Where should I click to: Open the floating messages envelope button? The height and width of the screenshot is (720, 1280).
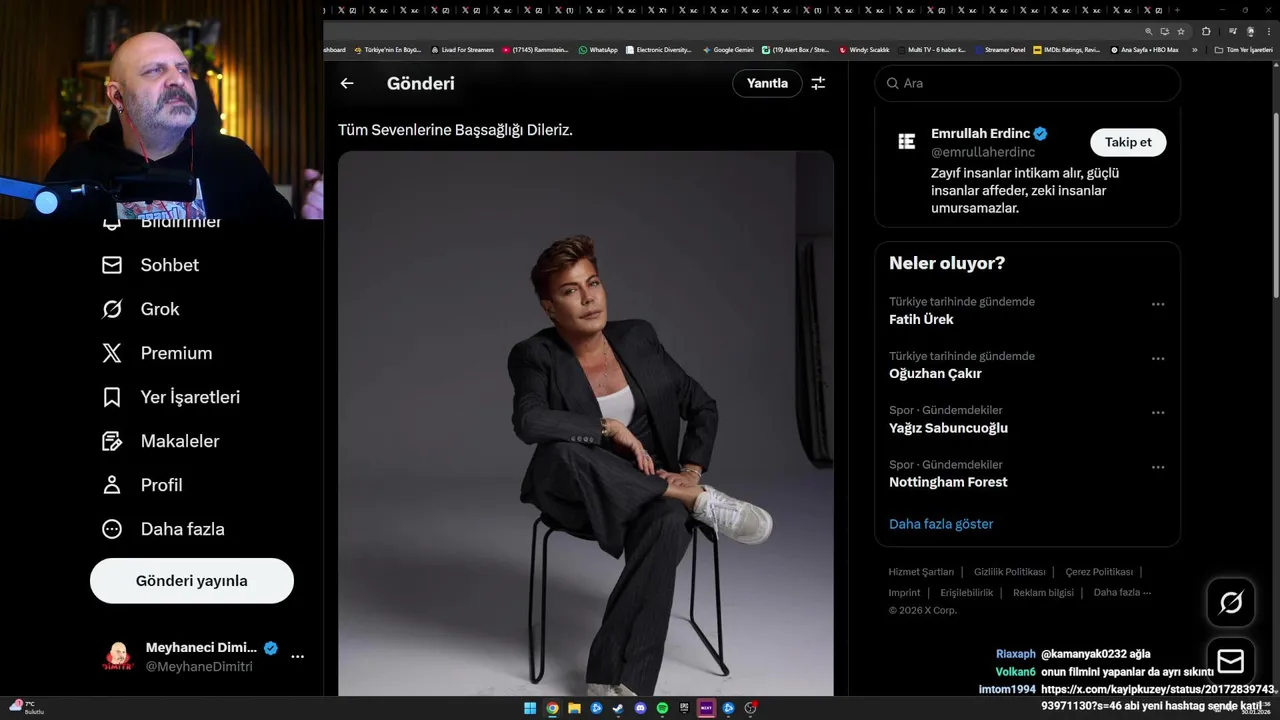pos(1231,661)
